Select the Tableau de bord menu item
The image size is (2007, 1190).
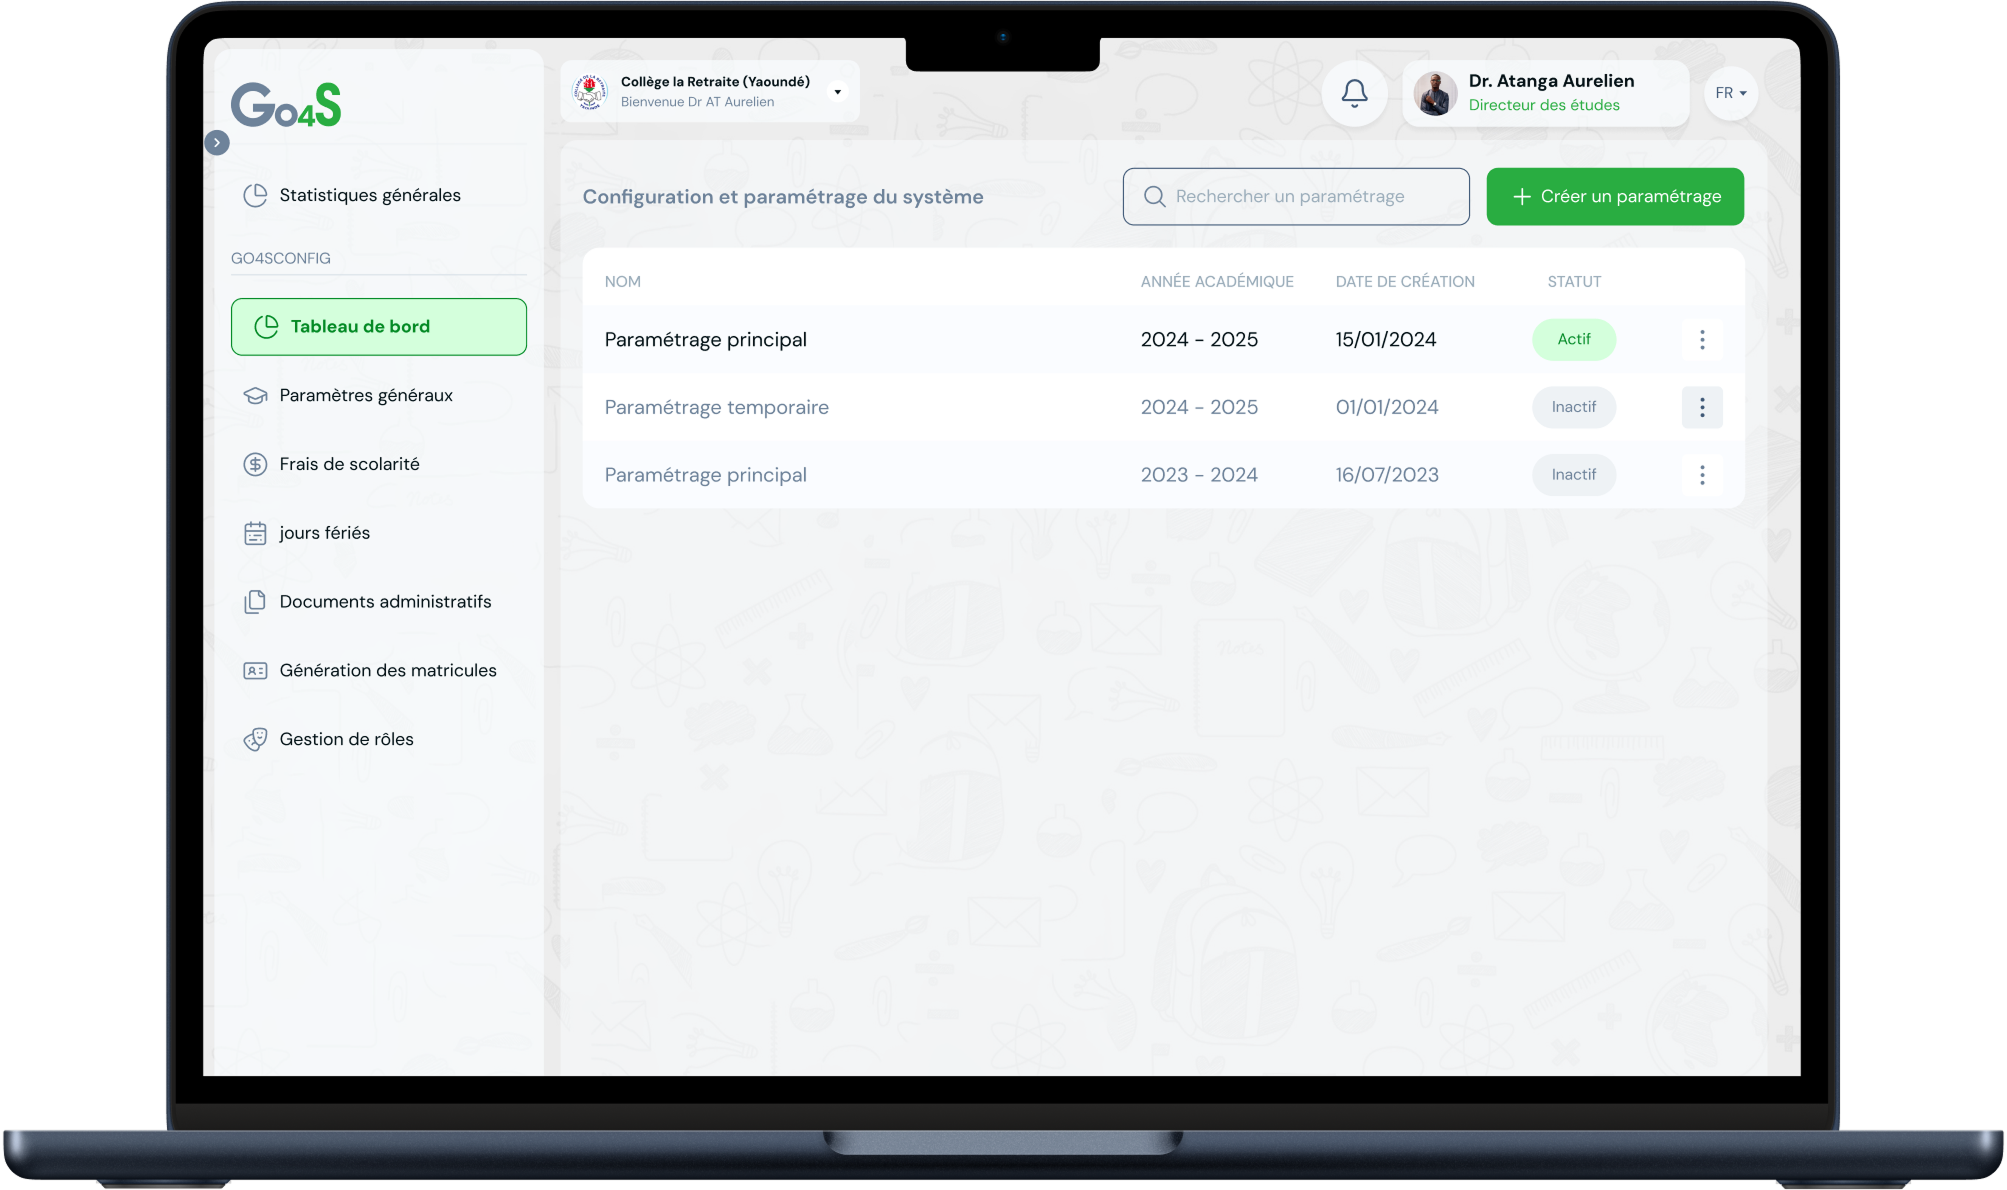[378, 326]
